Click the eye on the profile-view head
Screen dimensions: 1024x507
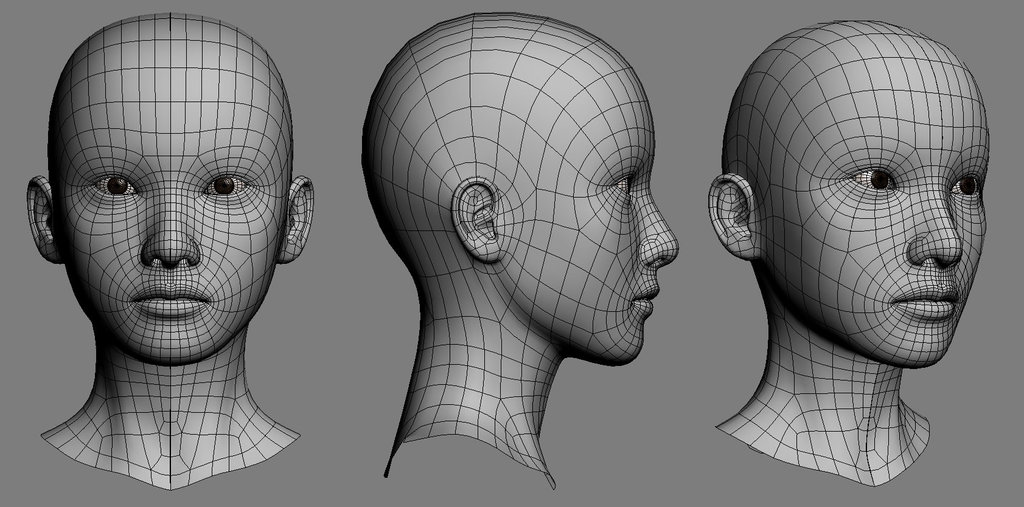(x=625, y=185)
